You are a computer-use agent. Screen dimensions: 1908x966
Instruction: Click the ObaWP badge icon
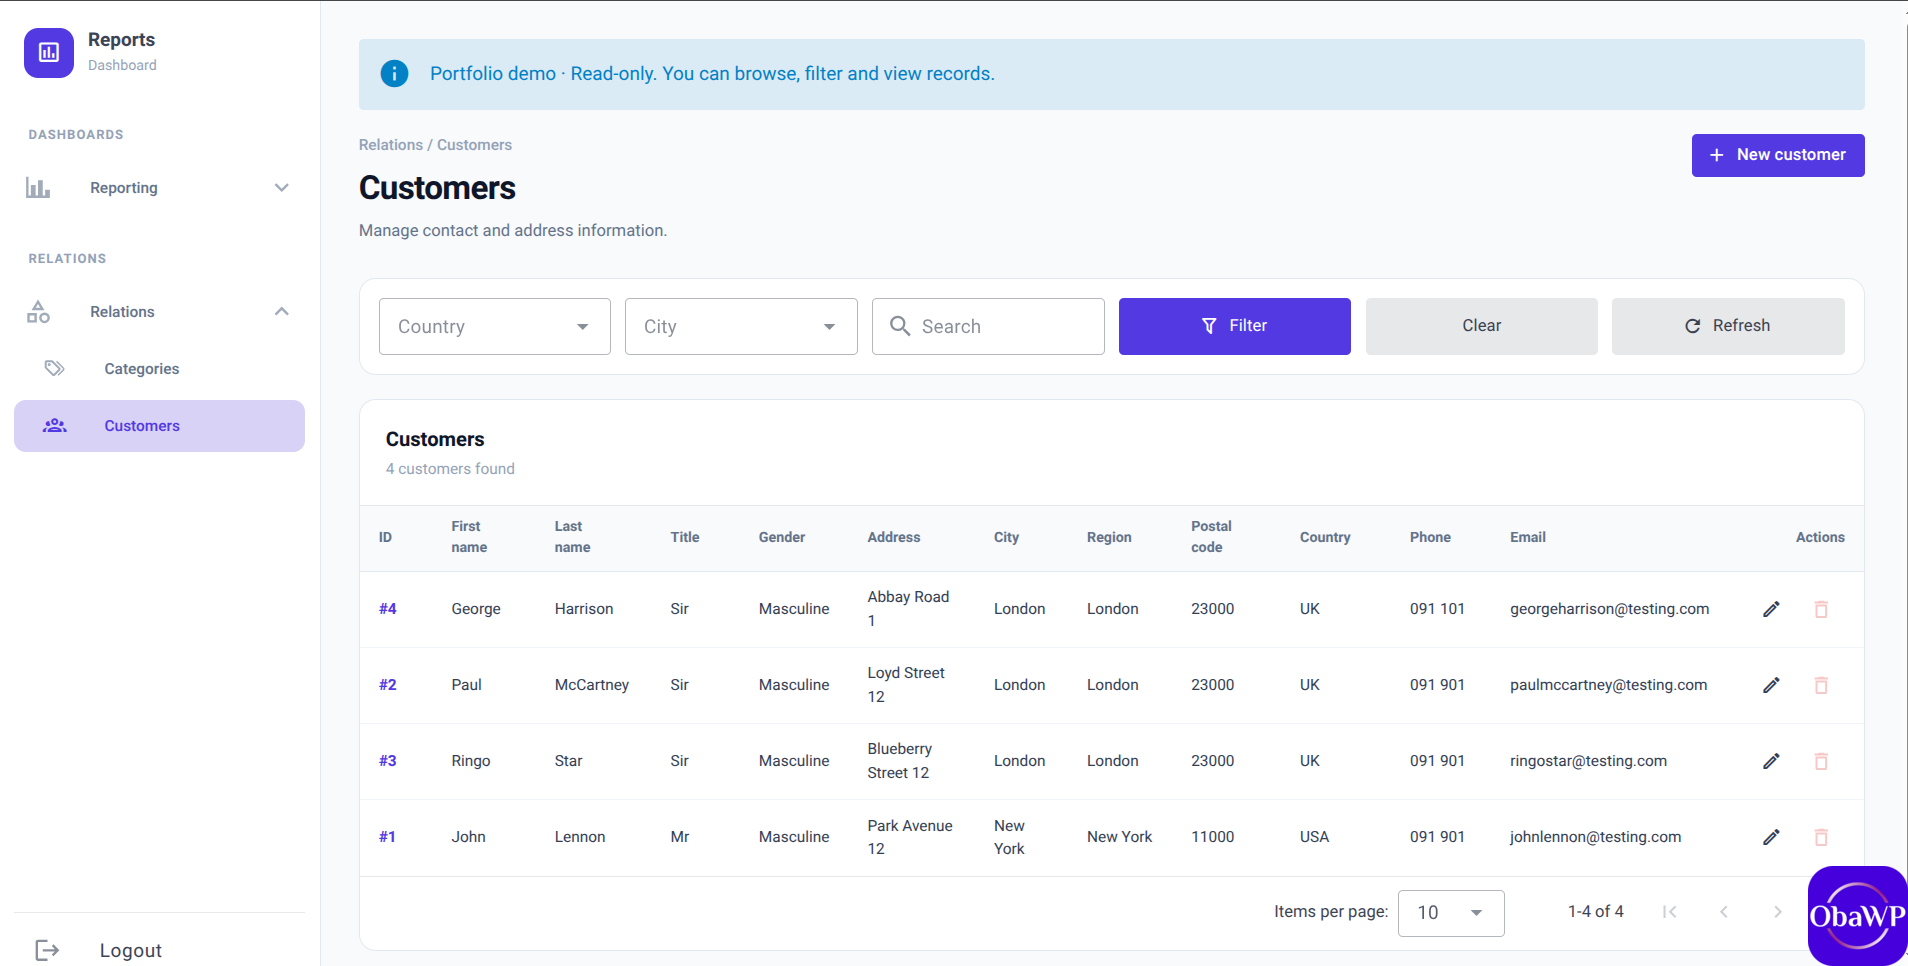click(1857, 915)
